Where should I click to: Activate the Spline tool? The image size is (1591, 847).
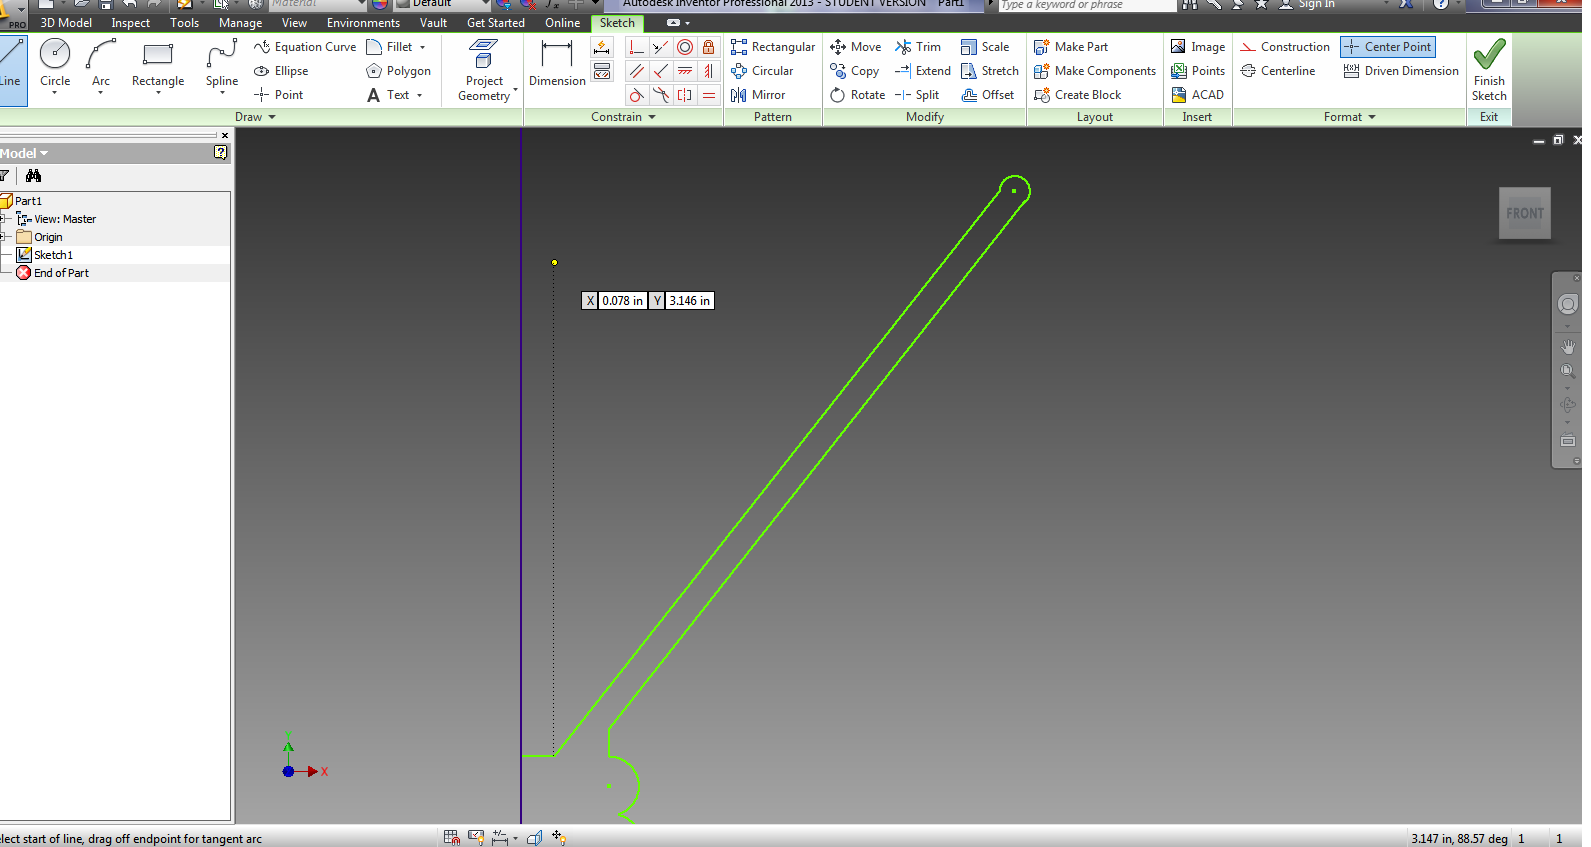[222, 66]
